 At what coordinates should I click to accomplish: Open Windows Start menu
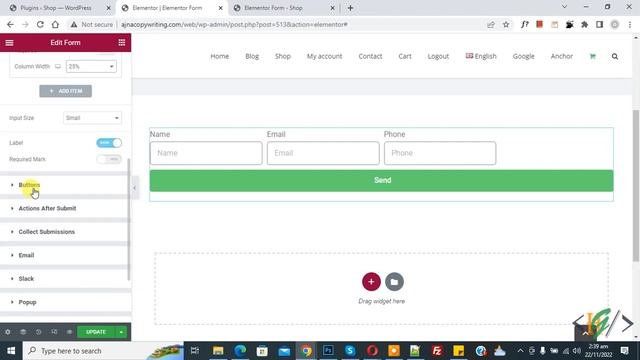11,351
